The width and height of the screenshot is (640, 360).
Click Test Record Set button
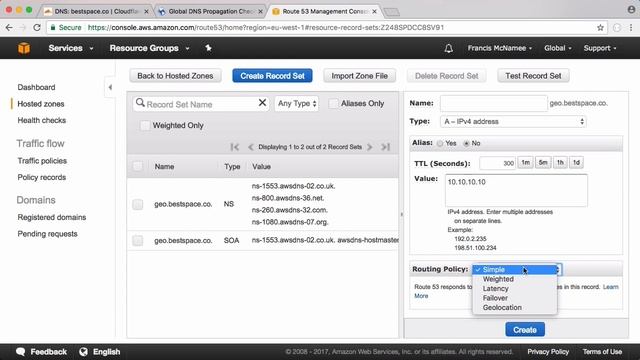pyautogui.click(x=533, y=76)
